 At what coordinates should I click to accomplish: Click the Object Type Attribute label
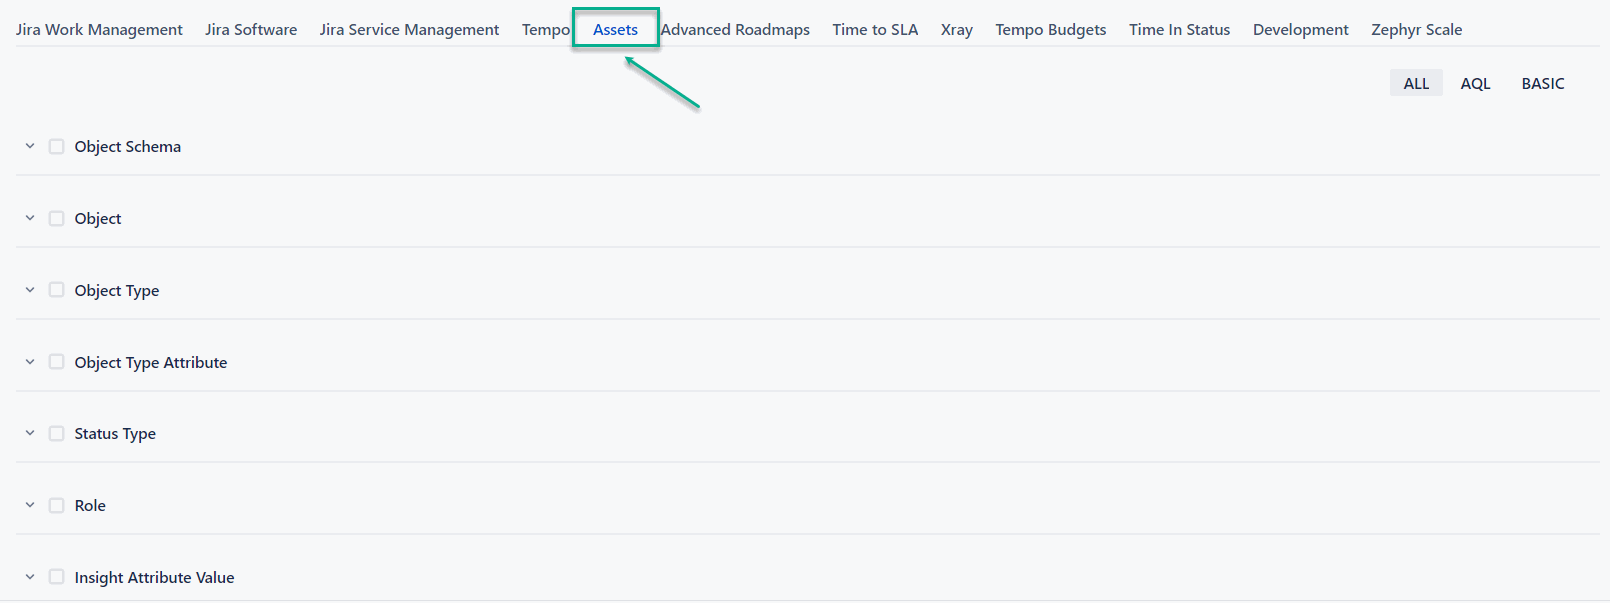click(151, 362)
